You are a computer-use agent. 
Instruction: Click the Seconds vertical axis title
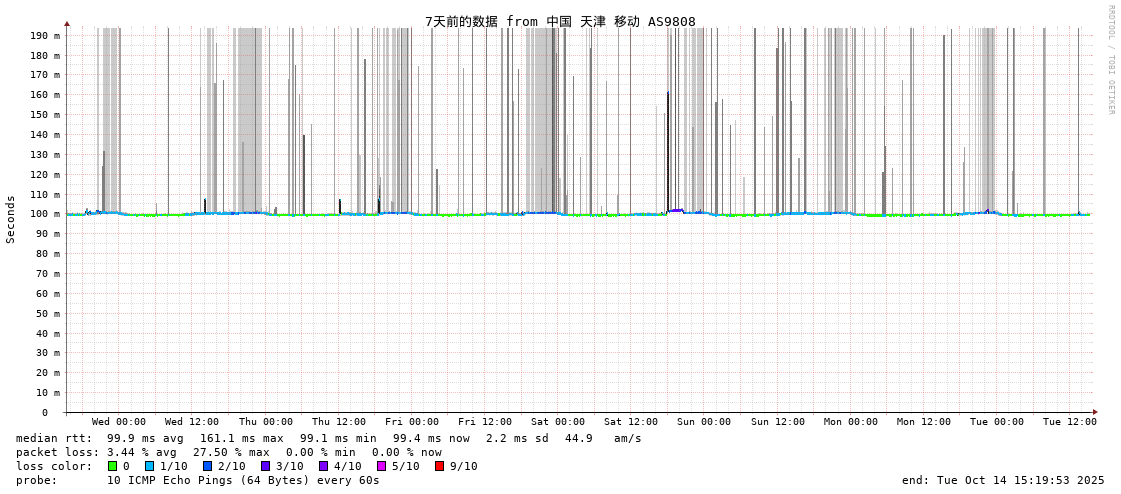pos(11,219)
